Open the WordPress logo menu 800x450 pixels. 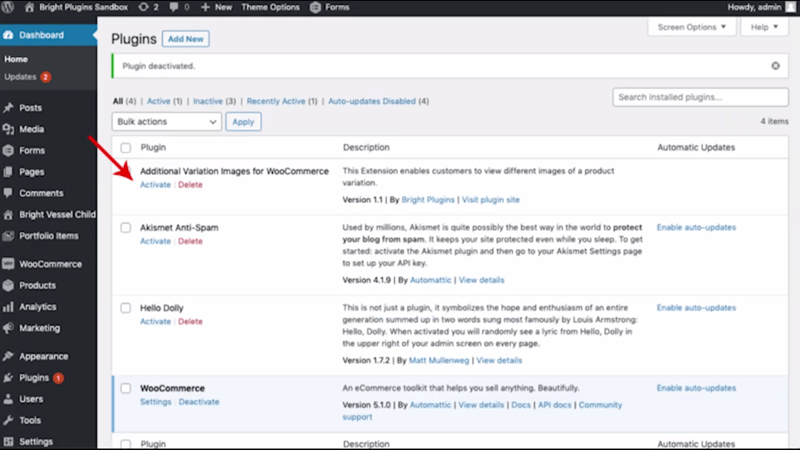click(8, 7)
